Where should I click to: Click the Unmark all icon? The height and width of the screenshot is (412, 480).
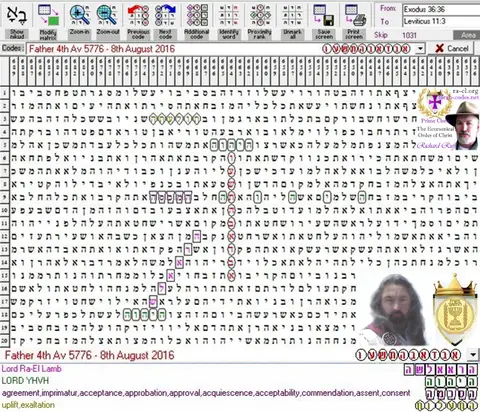pos(292,15)
